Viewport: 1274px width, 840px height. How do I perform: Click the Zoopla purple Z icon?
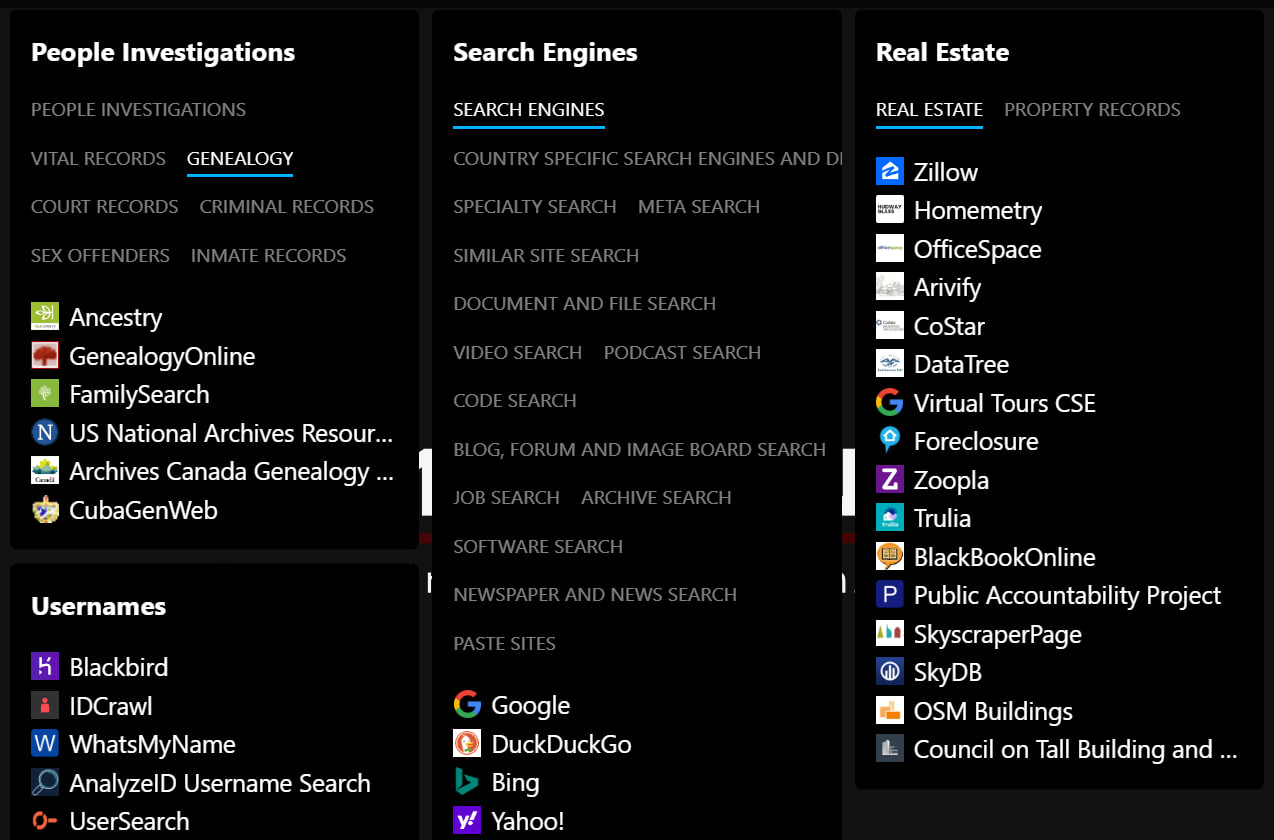[890, 480]
